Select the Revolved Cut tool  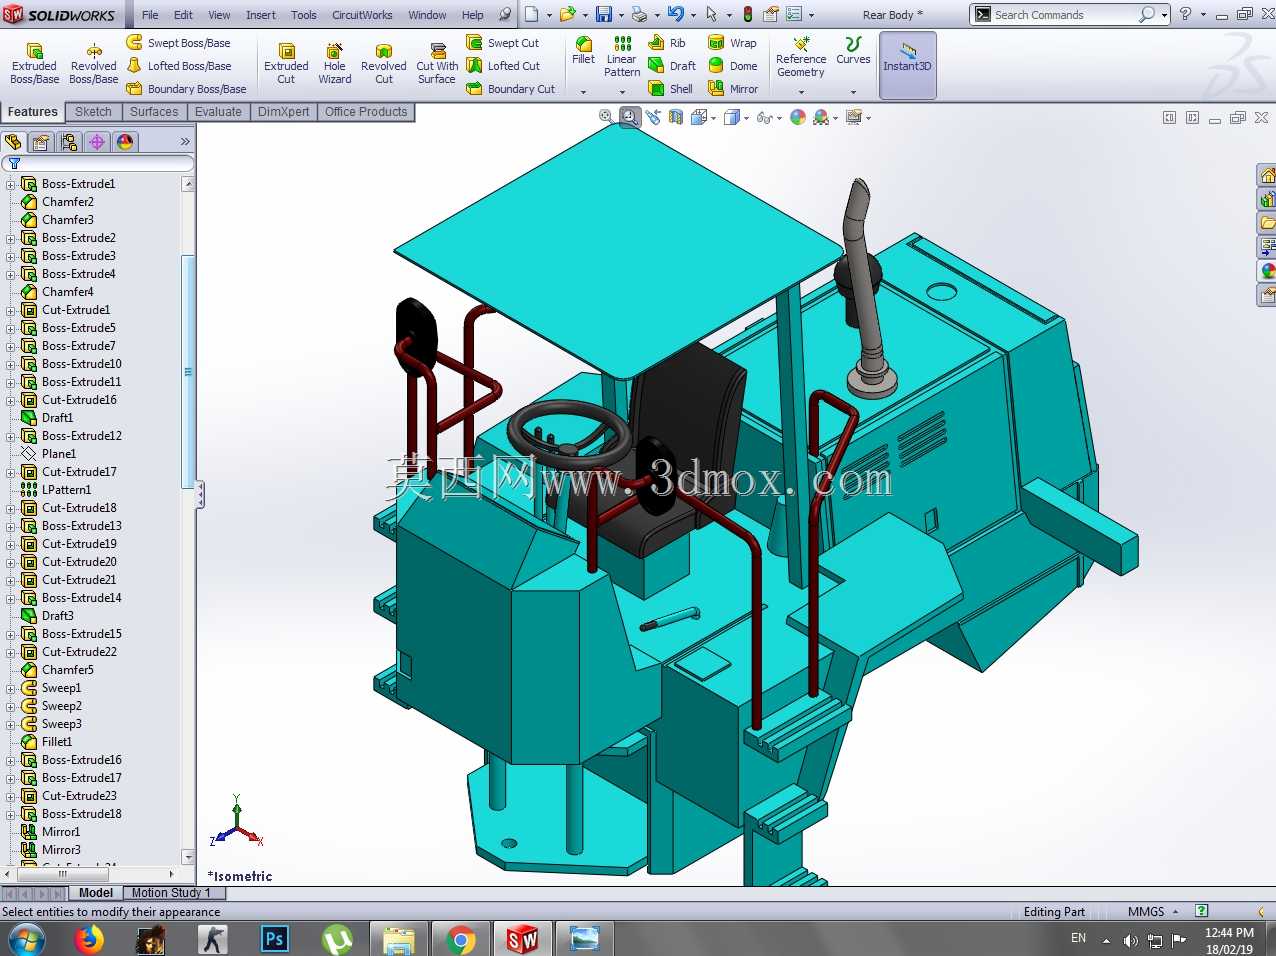(x=384, y=64)
